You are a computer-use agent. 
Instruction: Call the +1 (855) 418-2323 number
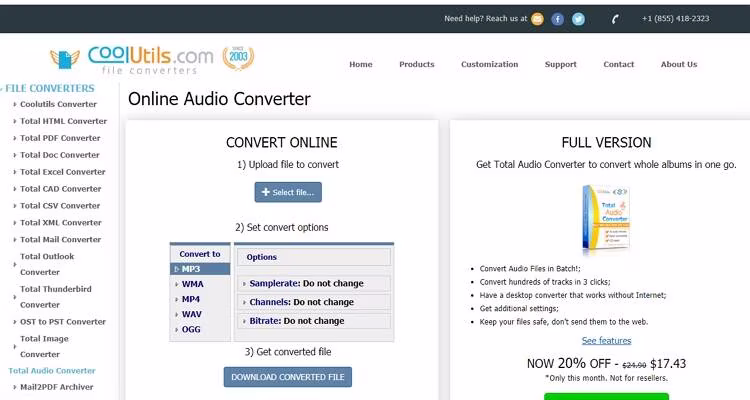click(675, 19)
